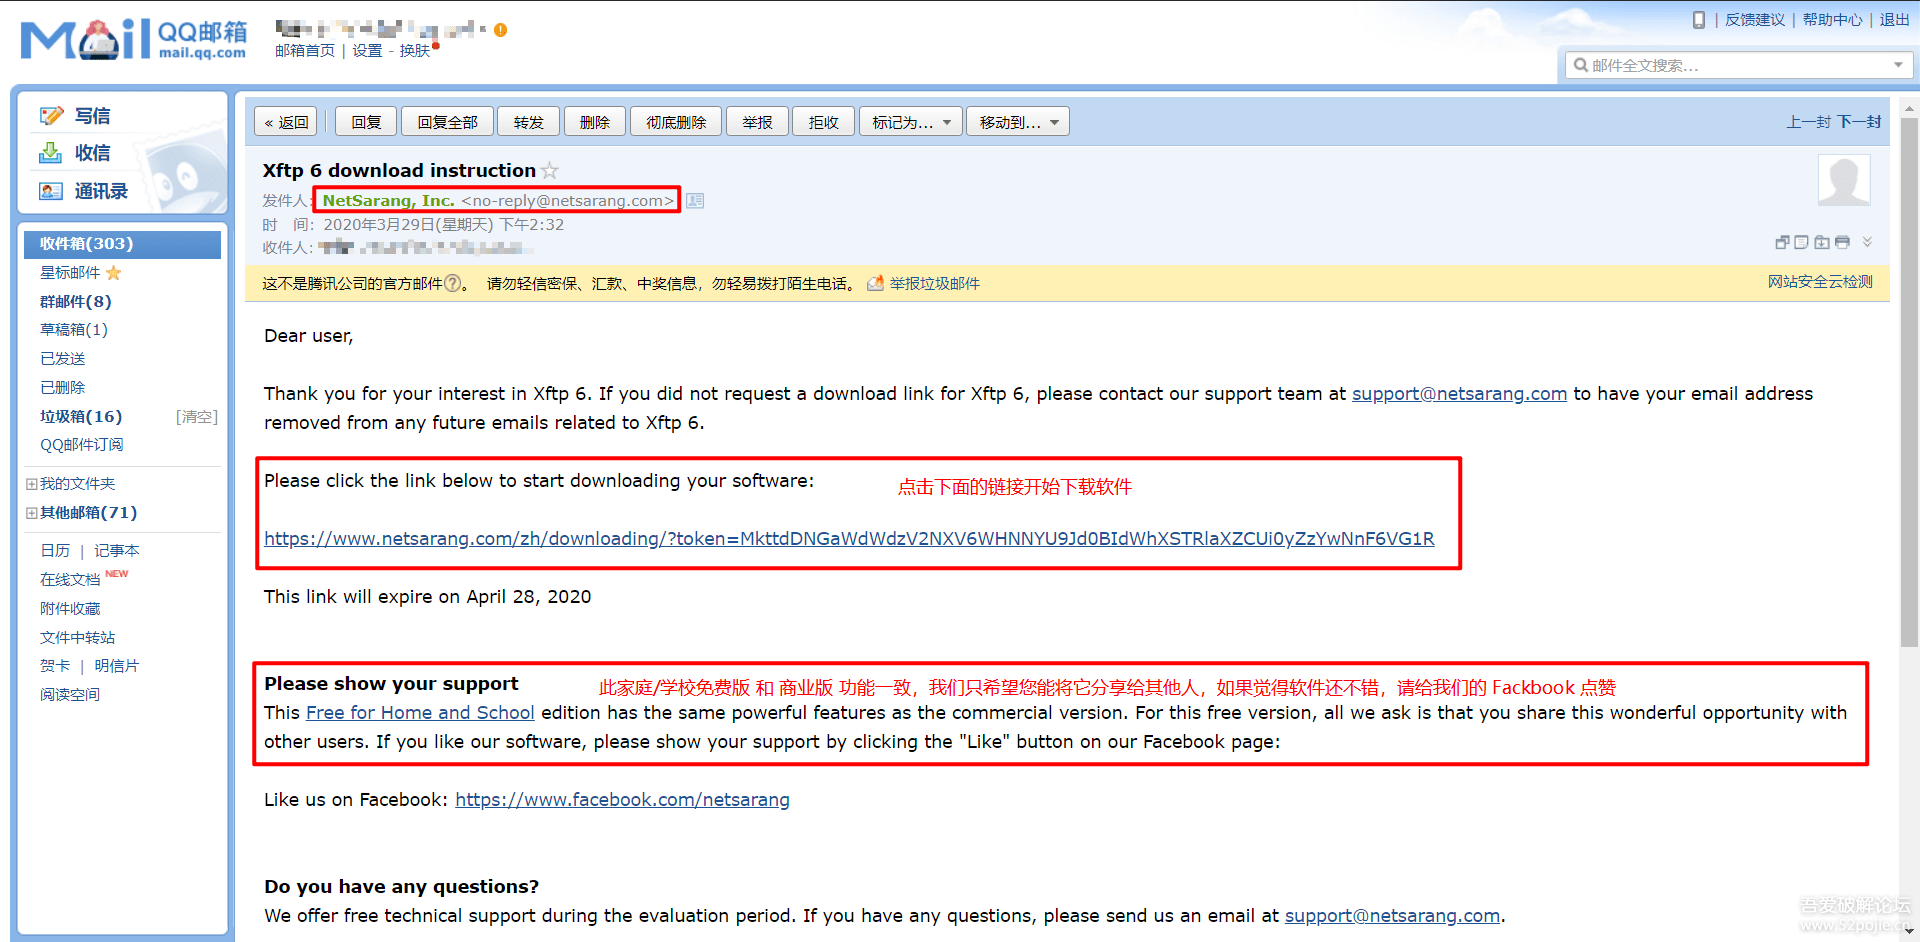Expand 其他邮箱(71) tree node

[31, 513]
